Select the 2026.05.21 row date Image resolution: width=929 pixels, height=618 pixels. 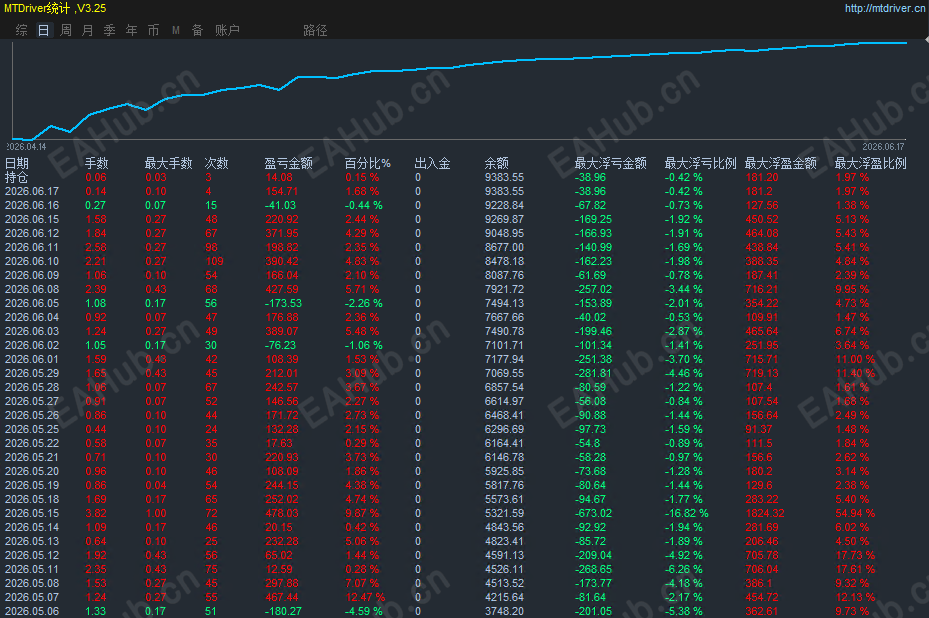click(x=32, y=457)
